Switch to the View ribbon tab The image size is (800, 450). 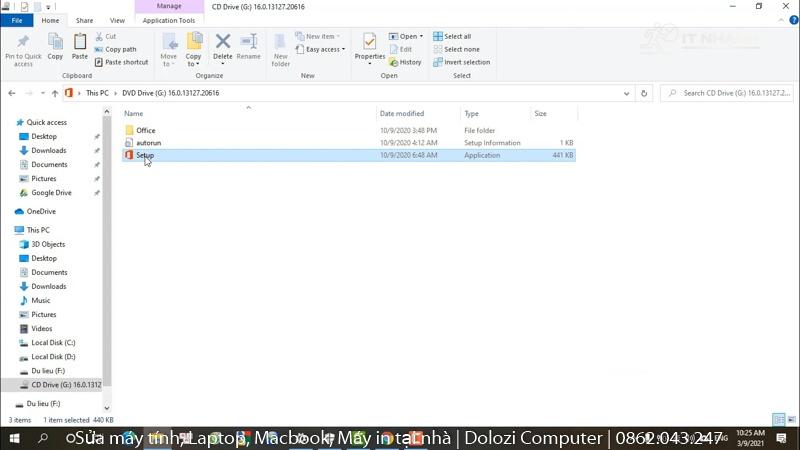pos(117,20)
